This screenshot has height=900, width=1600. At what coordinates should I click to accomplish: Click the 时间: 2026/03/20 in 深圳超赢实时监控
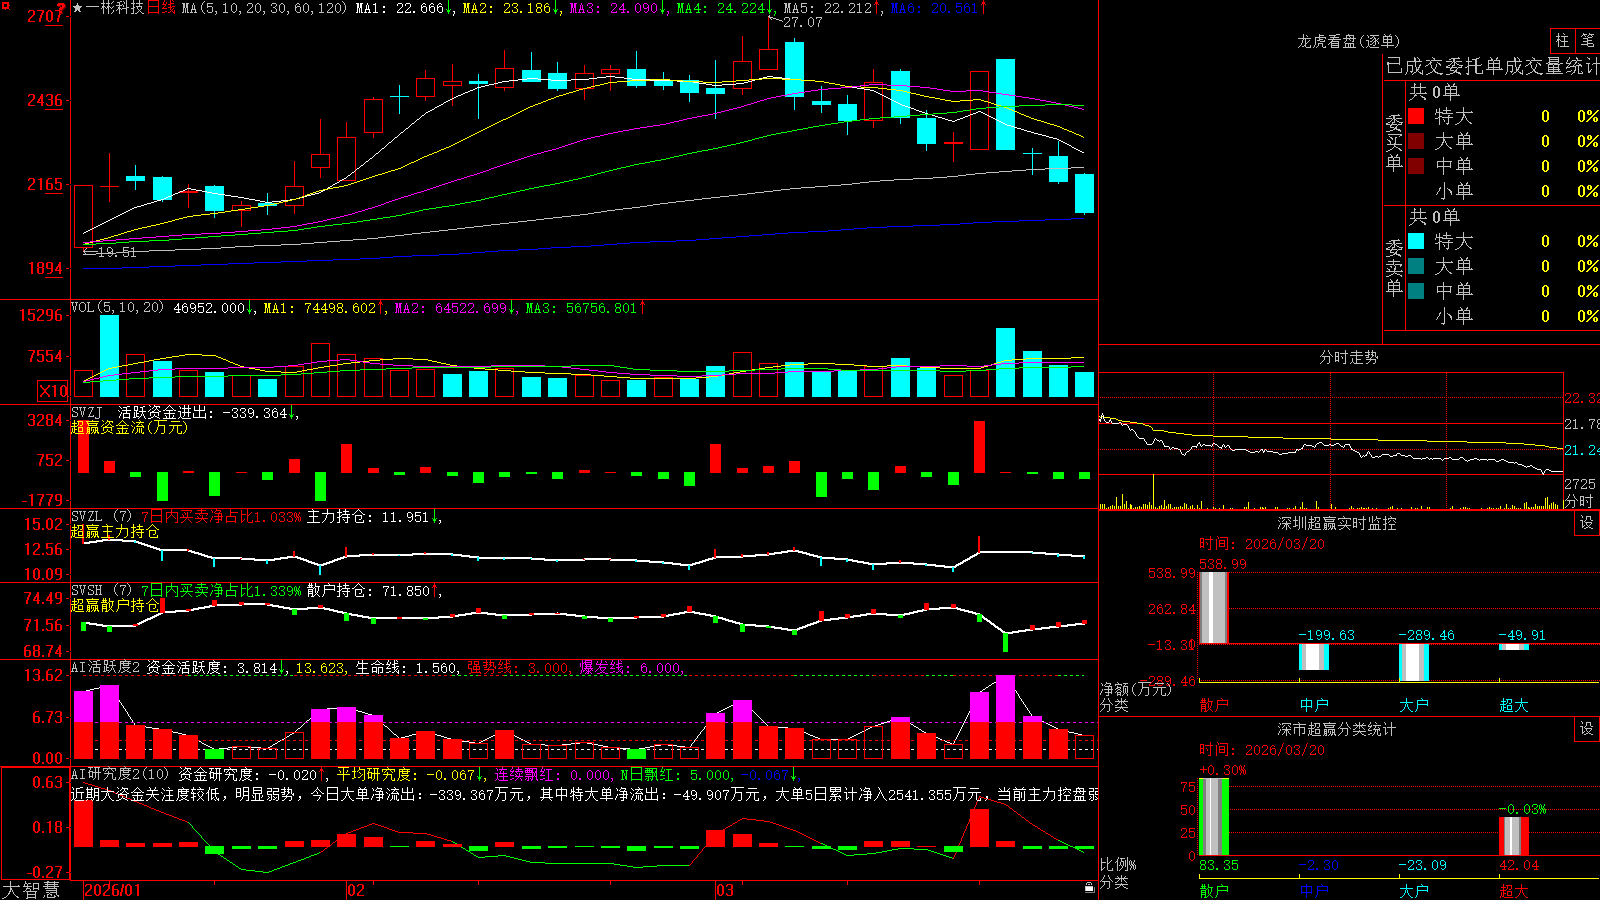pyautogui.click(x=1262, y=544)
